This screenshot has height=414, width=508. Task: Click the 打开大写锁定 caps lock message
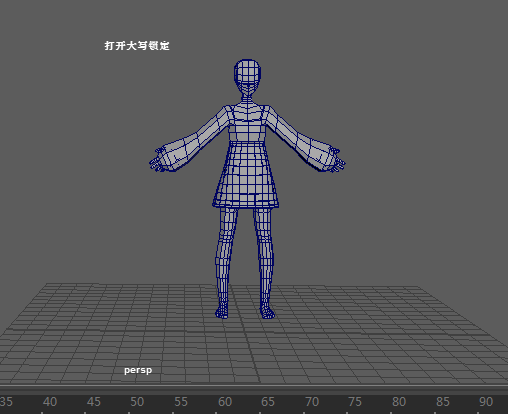pyautogui.click(x=137, y=46)
